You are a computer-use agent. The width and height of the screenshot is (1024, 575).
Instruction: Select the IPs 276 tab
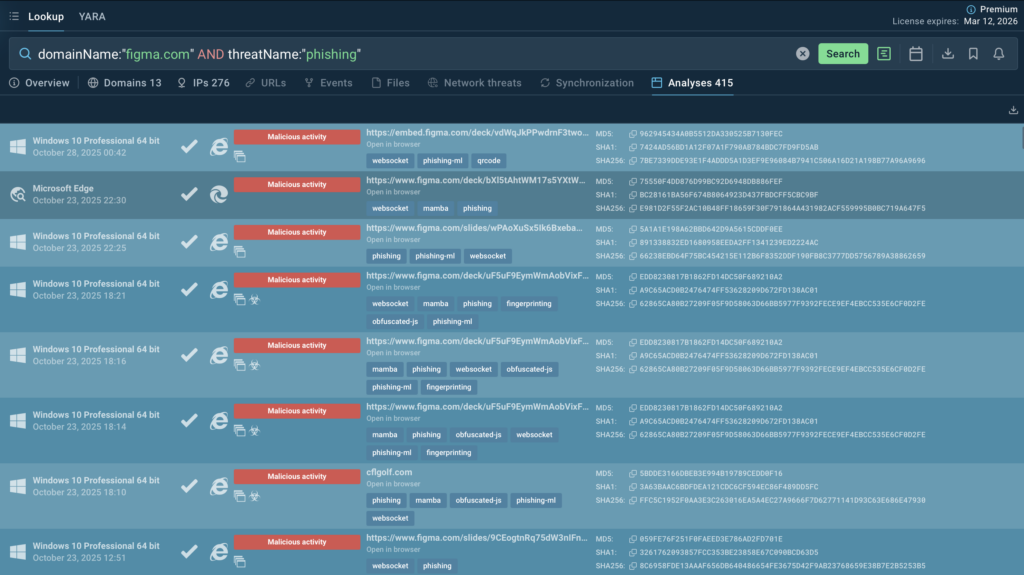point(203,83)
